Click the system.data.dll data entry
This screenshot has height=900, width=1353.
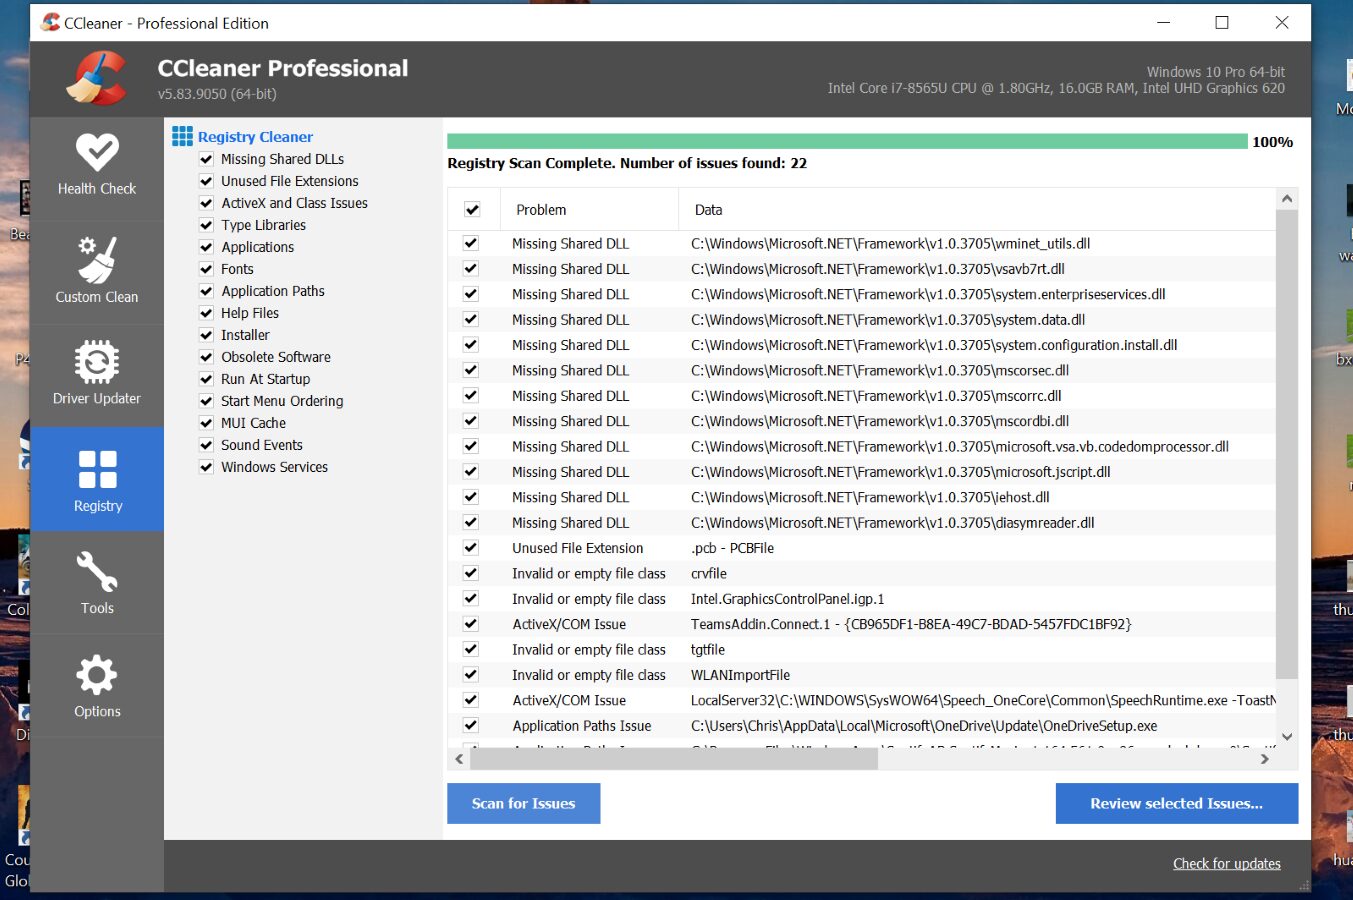click(887, 320)
